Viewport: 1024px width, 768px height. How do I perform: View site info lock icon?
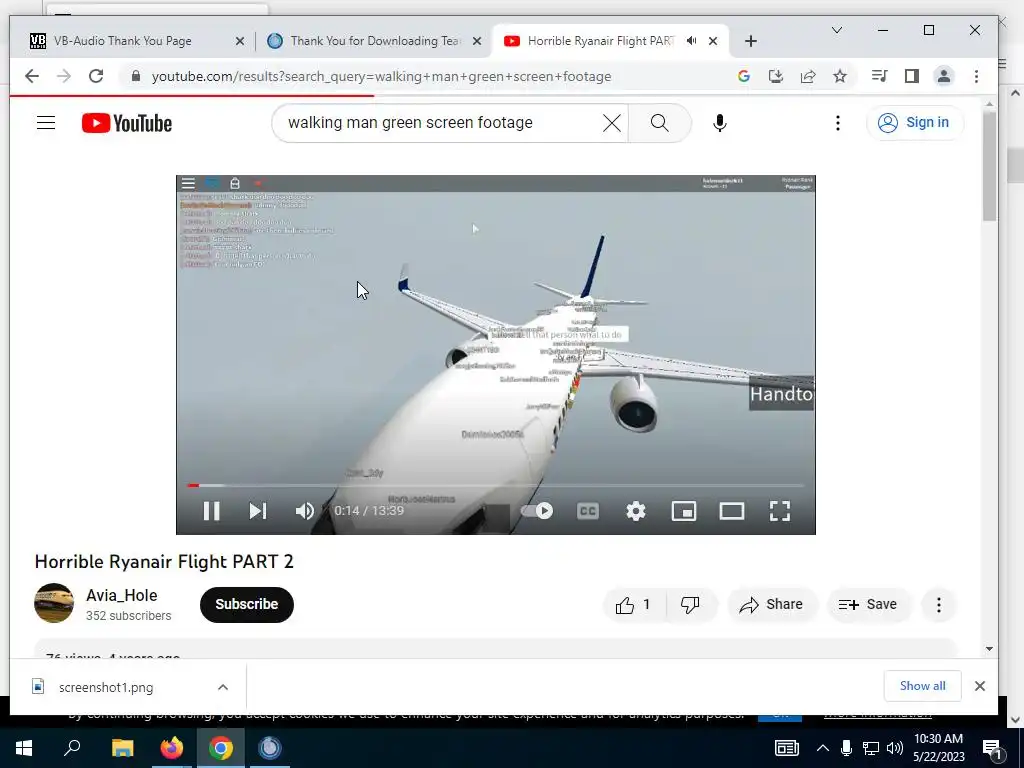(136, 76)
